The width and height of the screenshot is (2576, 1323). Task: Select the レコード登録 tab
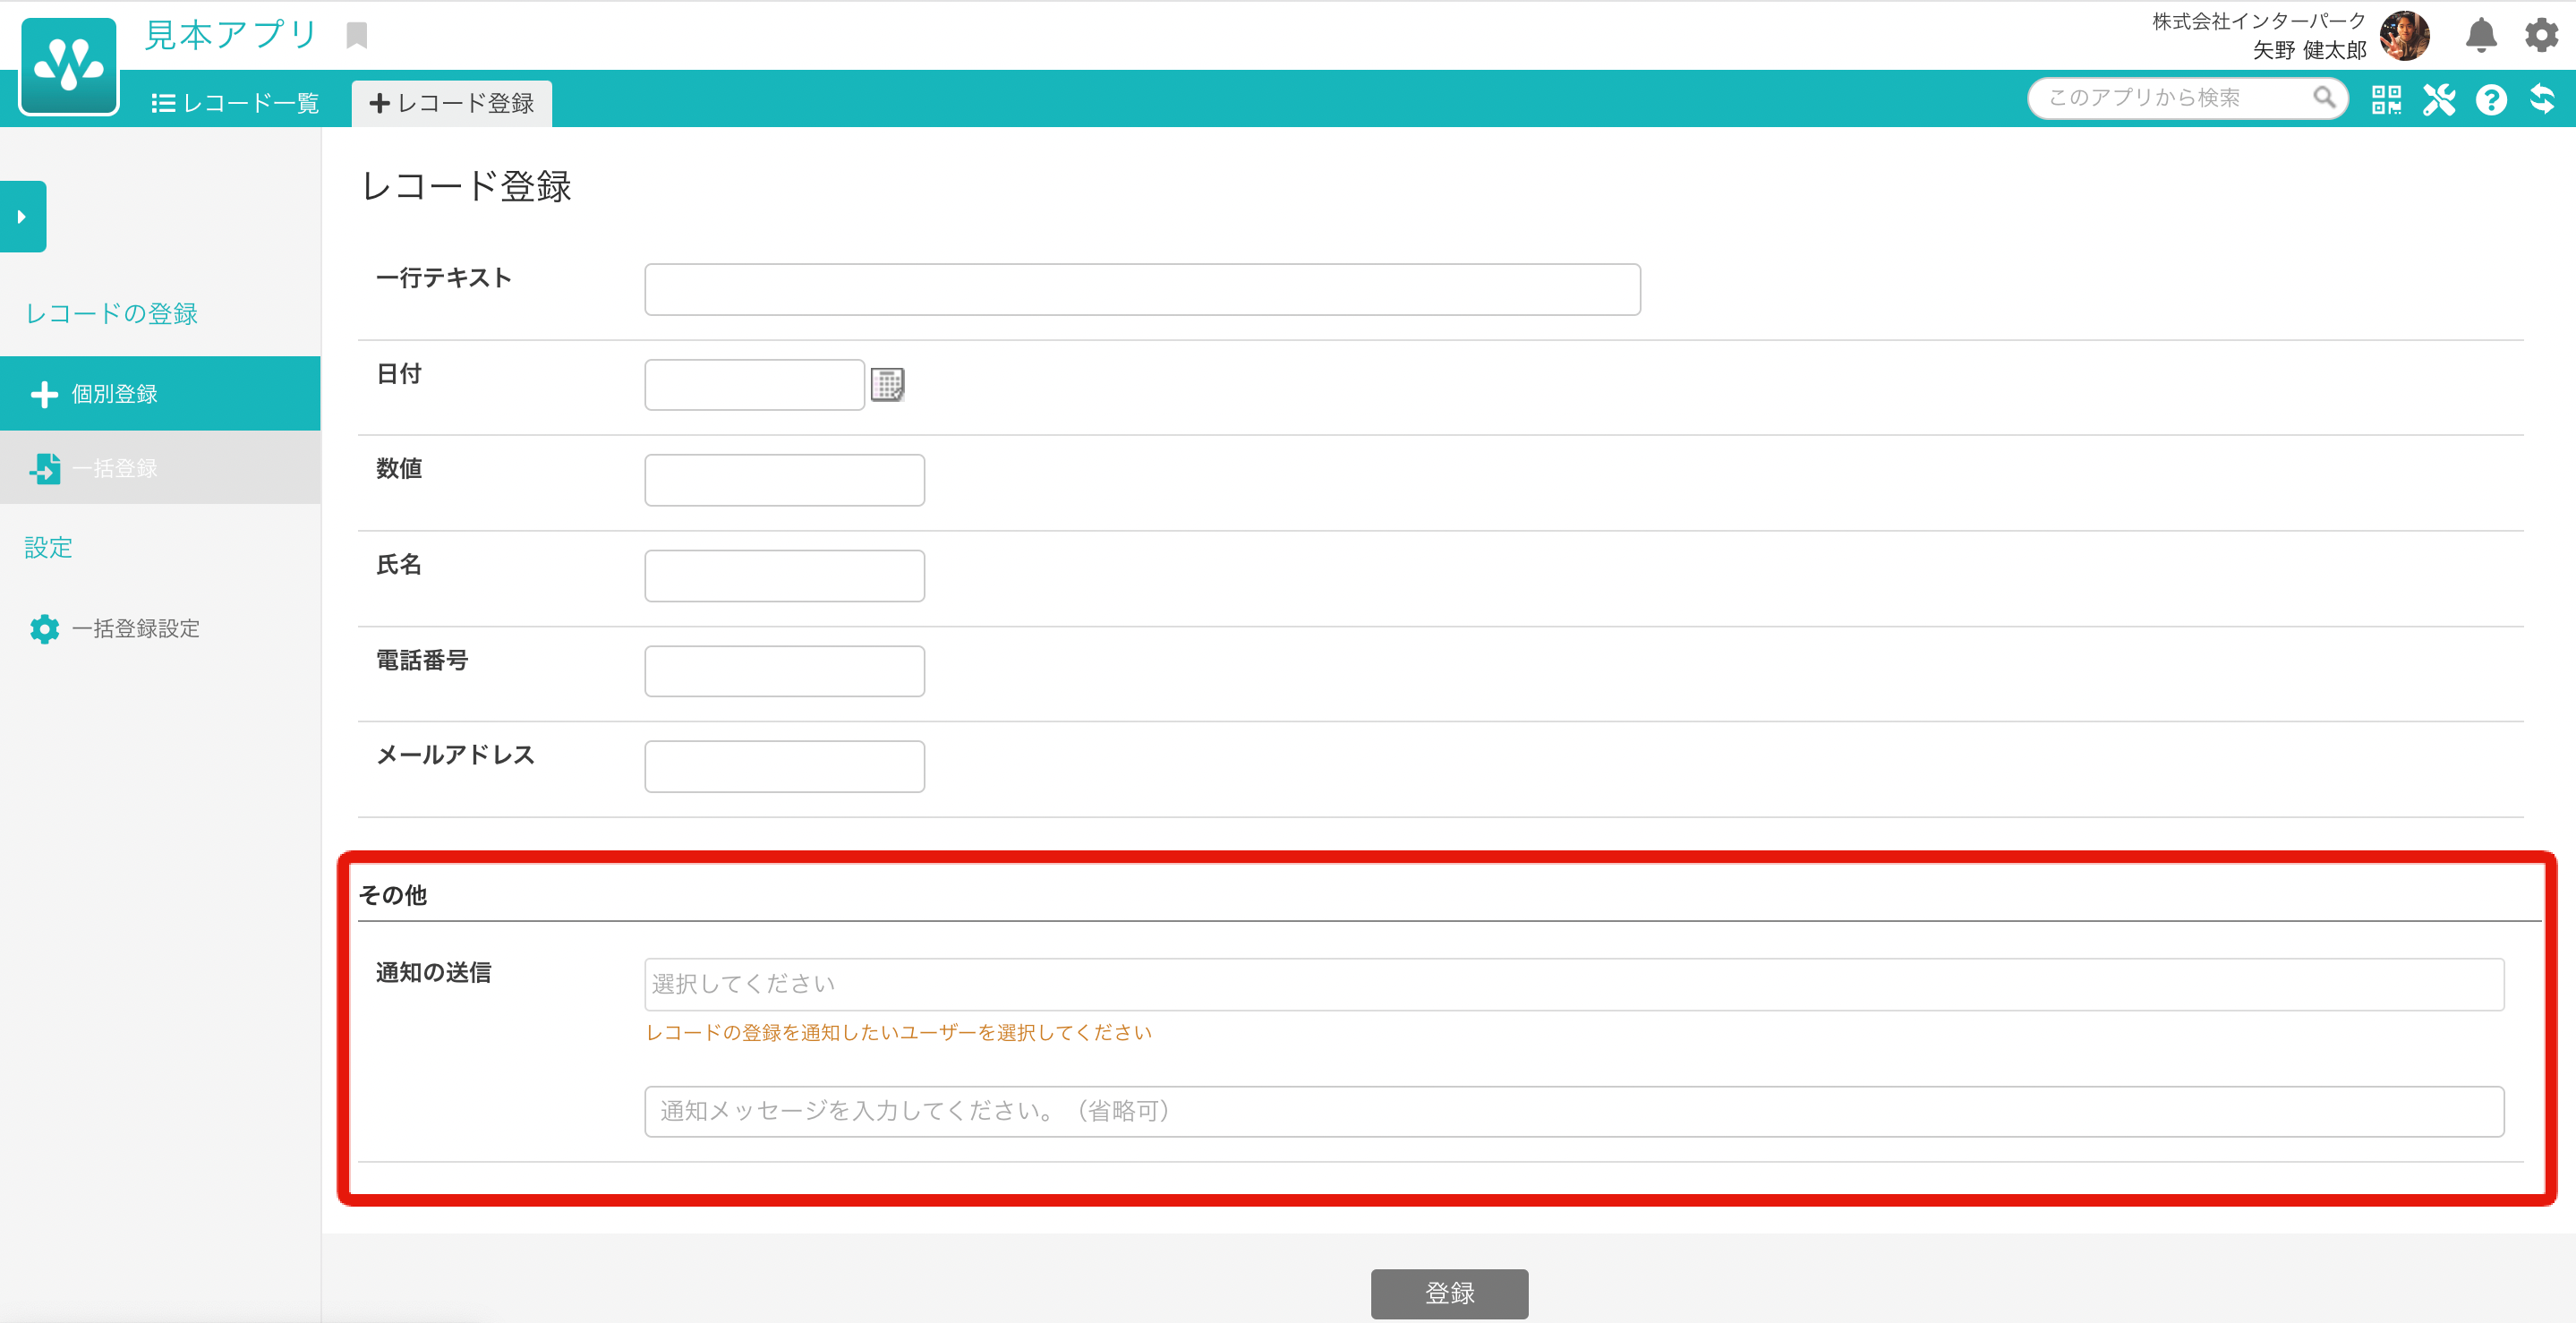452,103
